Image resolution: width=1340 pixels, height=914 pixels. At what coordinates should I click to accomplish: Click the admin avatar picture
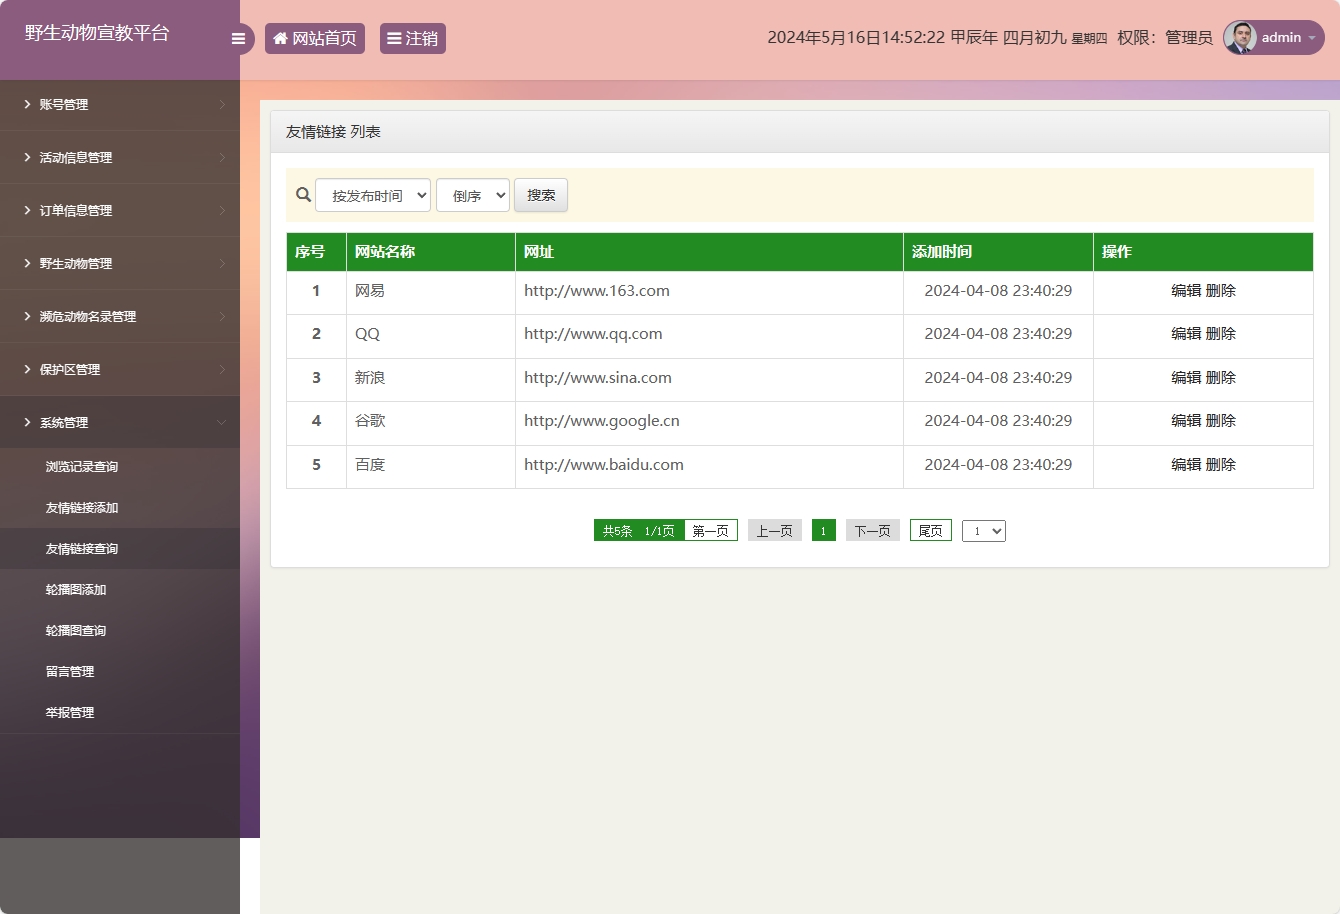pyautogui.click(x=1240, y=38)
